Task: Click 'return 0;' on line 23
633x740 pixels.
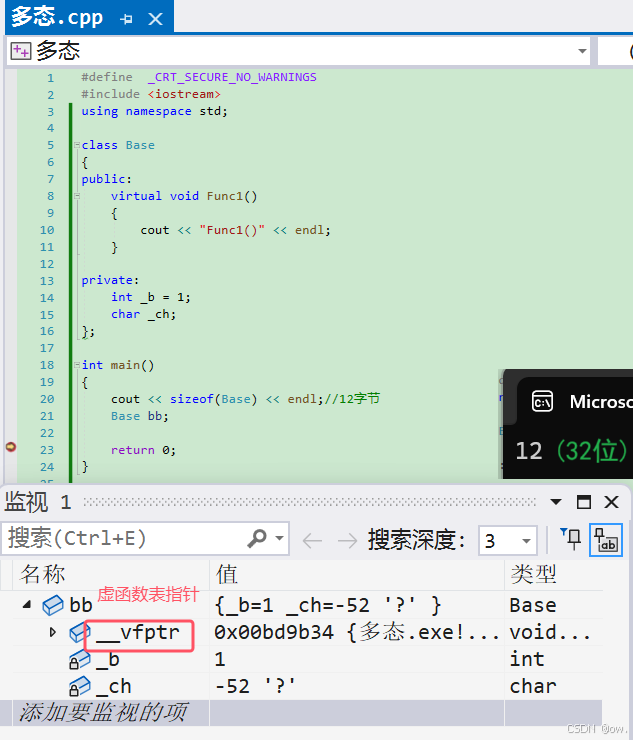Action: click(143, 450)
